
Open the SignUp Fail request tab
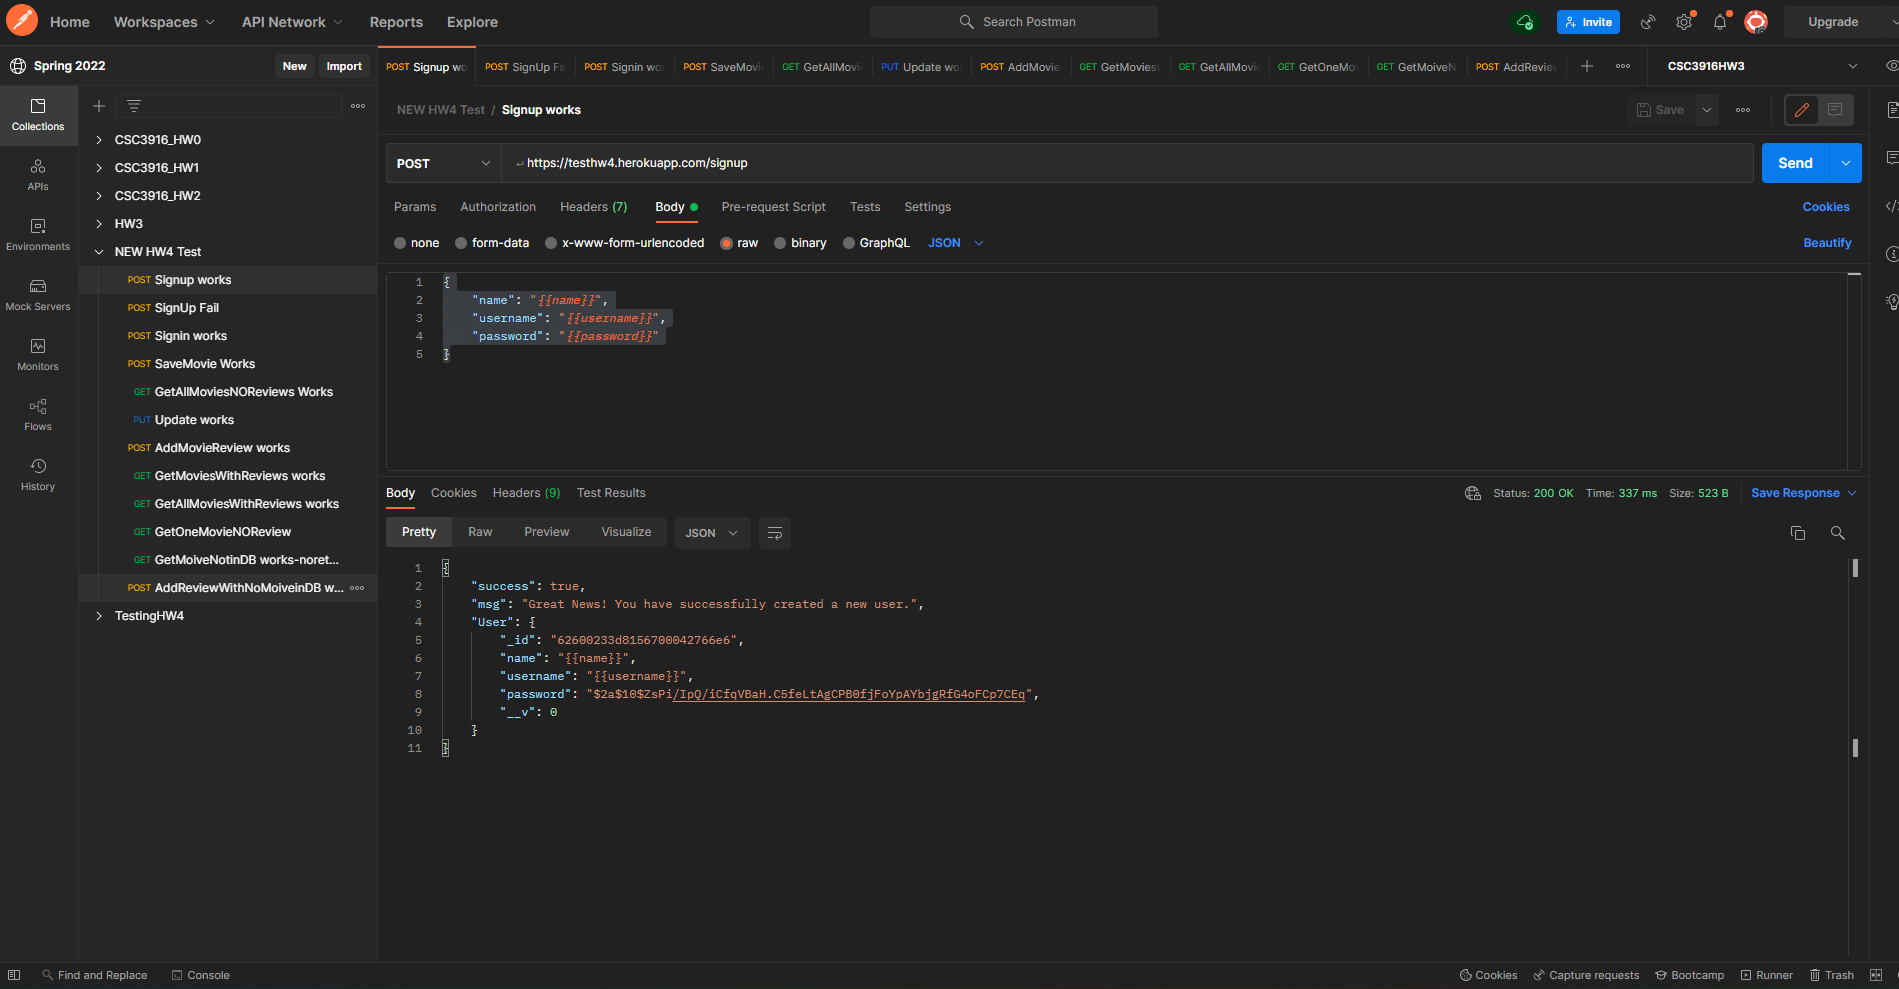click(524, 66)
